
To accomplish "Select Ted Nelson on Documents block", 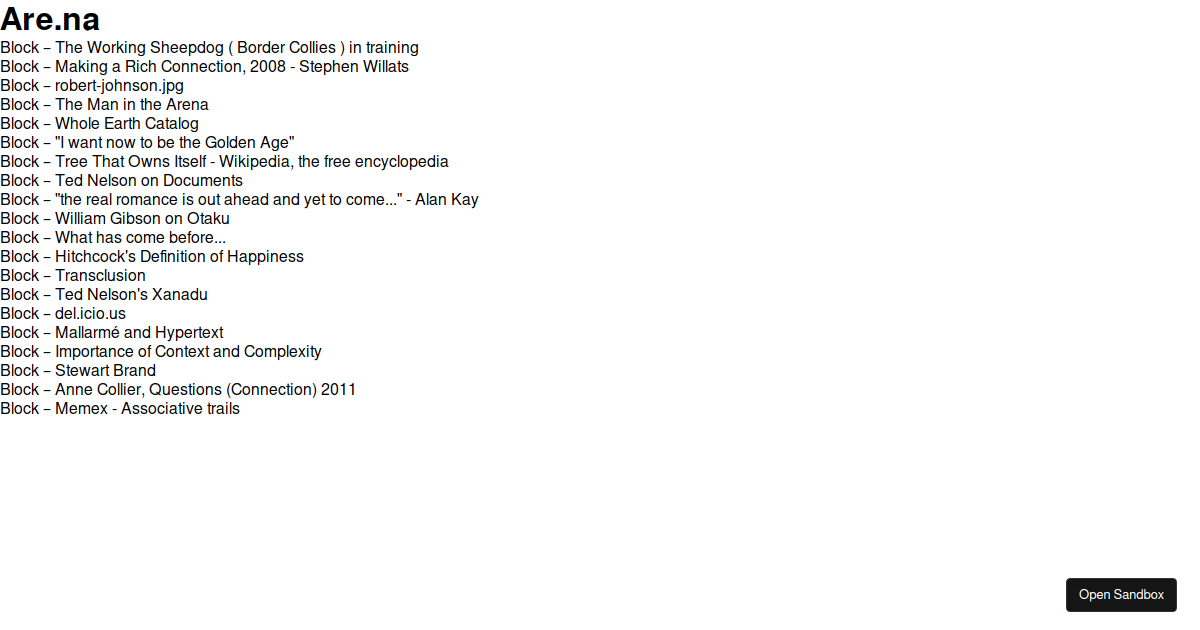I will click(121, 180).
